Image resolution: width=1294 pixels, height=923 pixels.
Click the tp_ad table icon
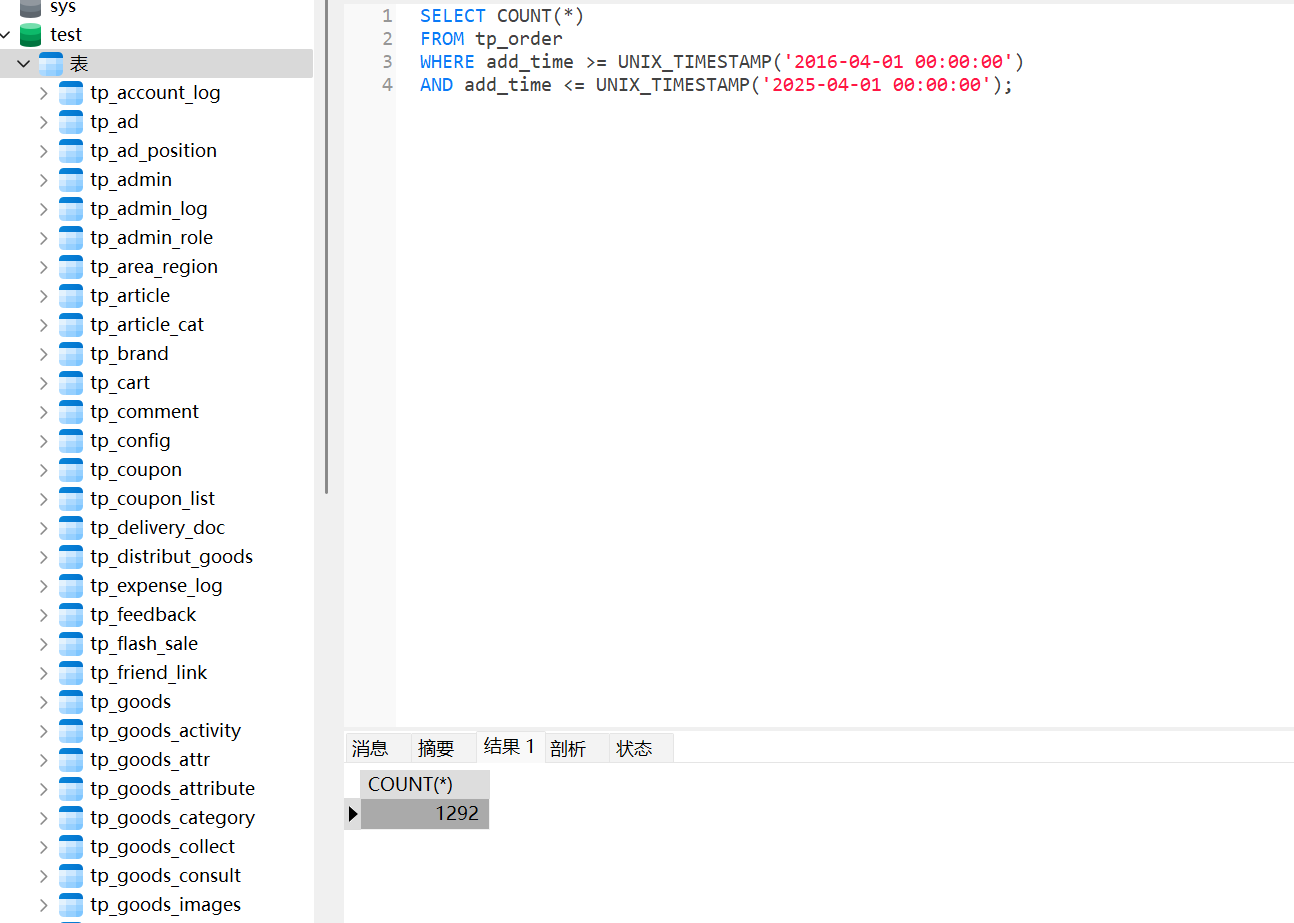71,122
